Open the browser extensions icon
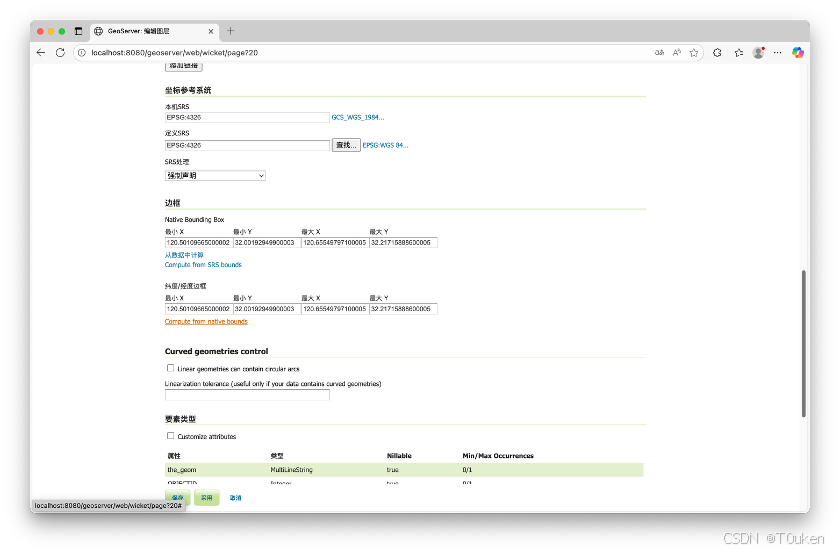 [x=717, y=53]
